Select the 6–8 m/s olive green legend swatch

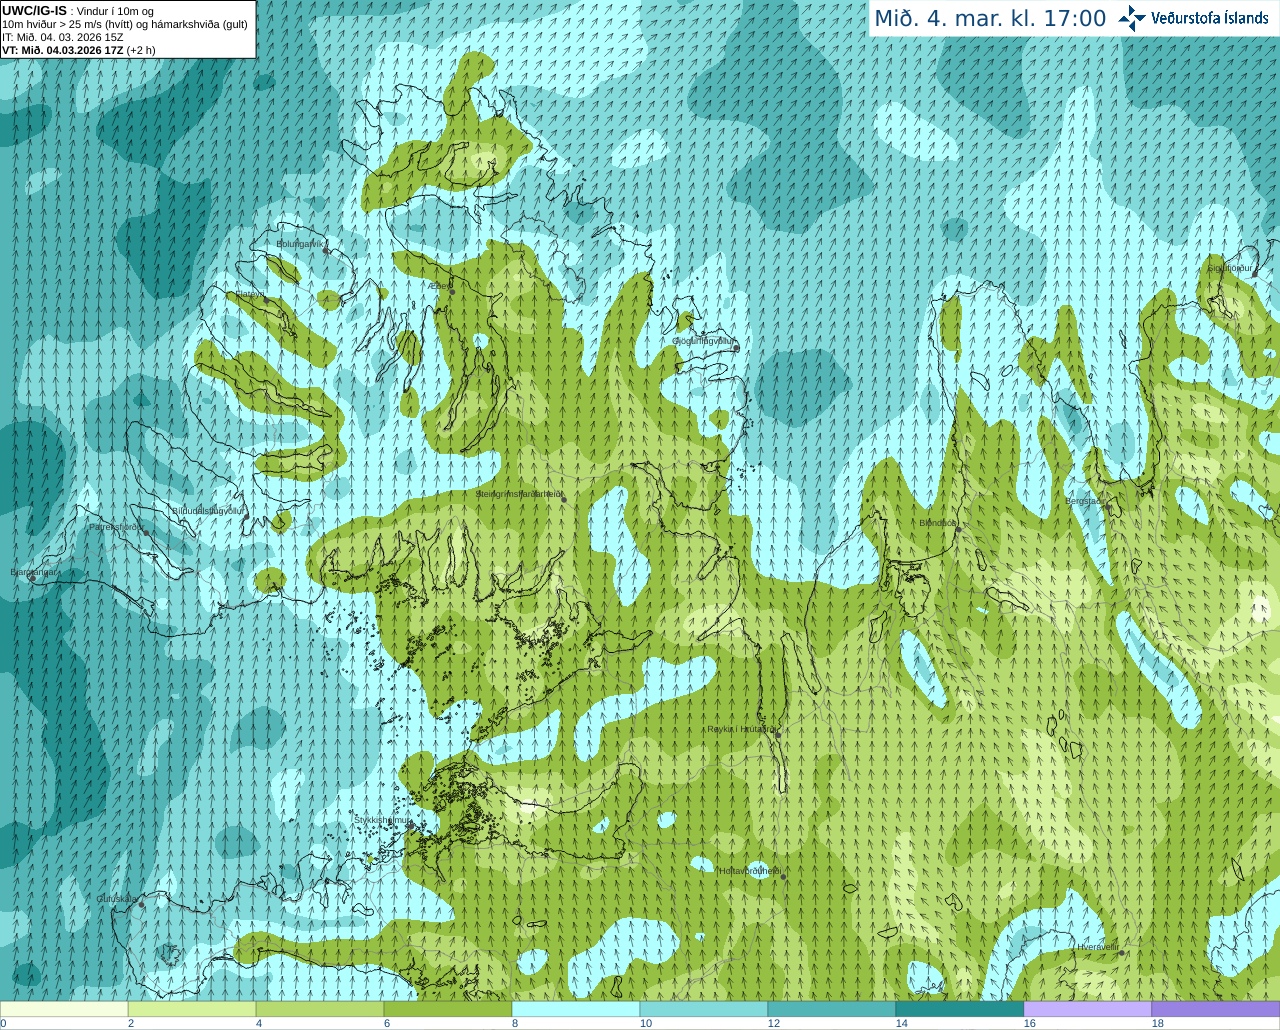[448, 1009]
